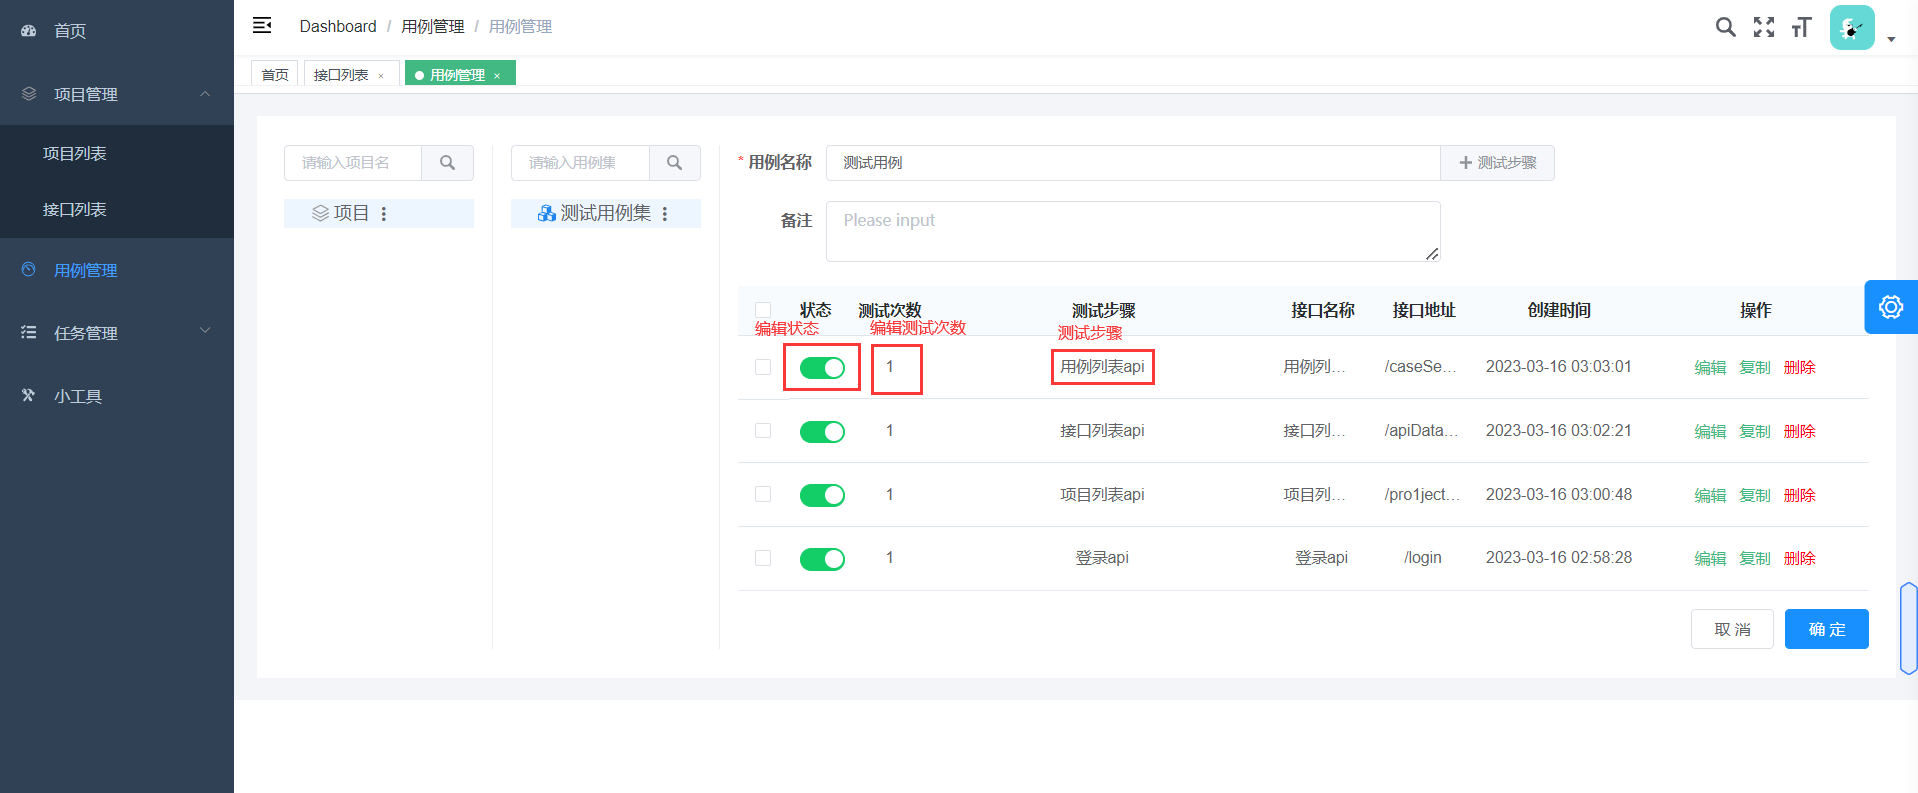
Task: Edit the 用例列表api row
Action: tap(1710, 367)
